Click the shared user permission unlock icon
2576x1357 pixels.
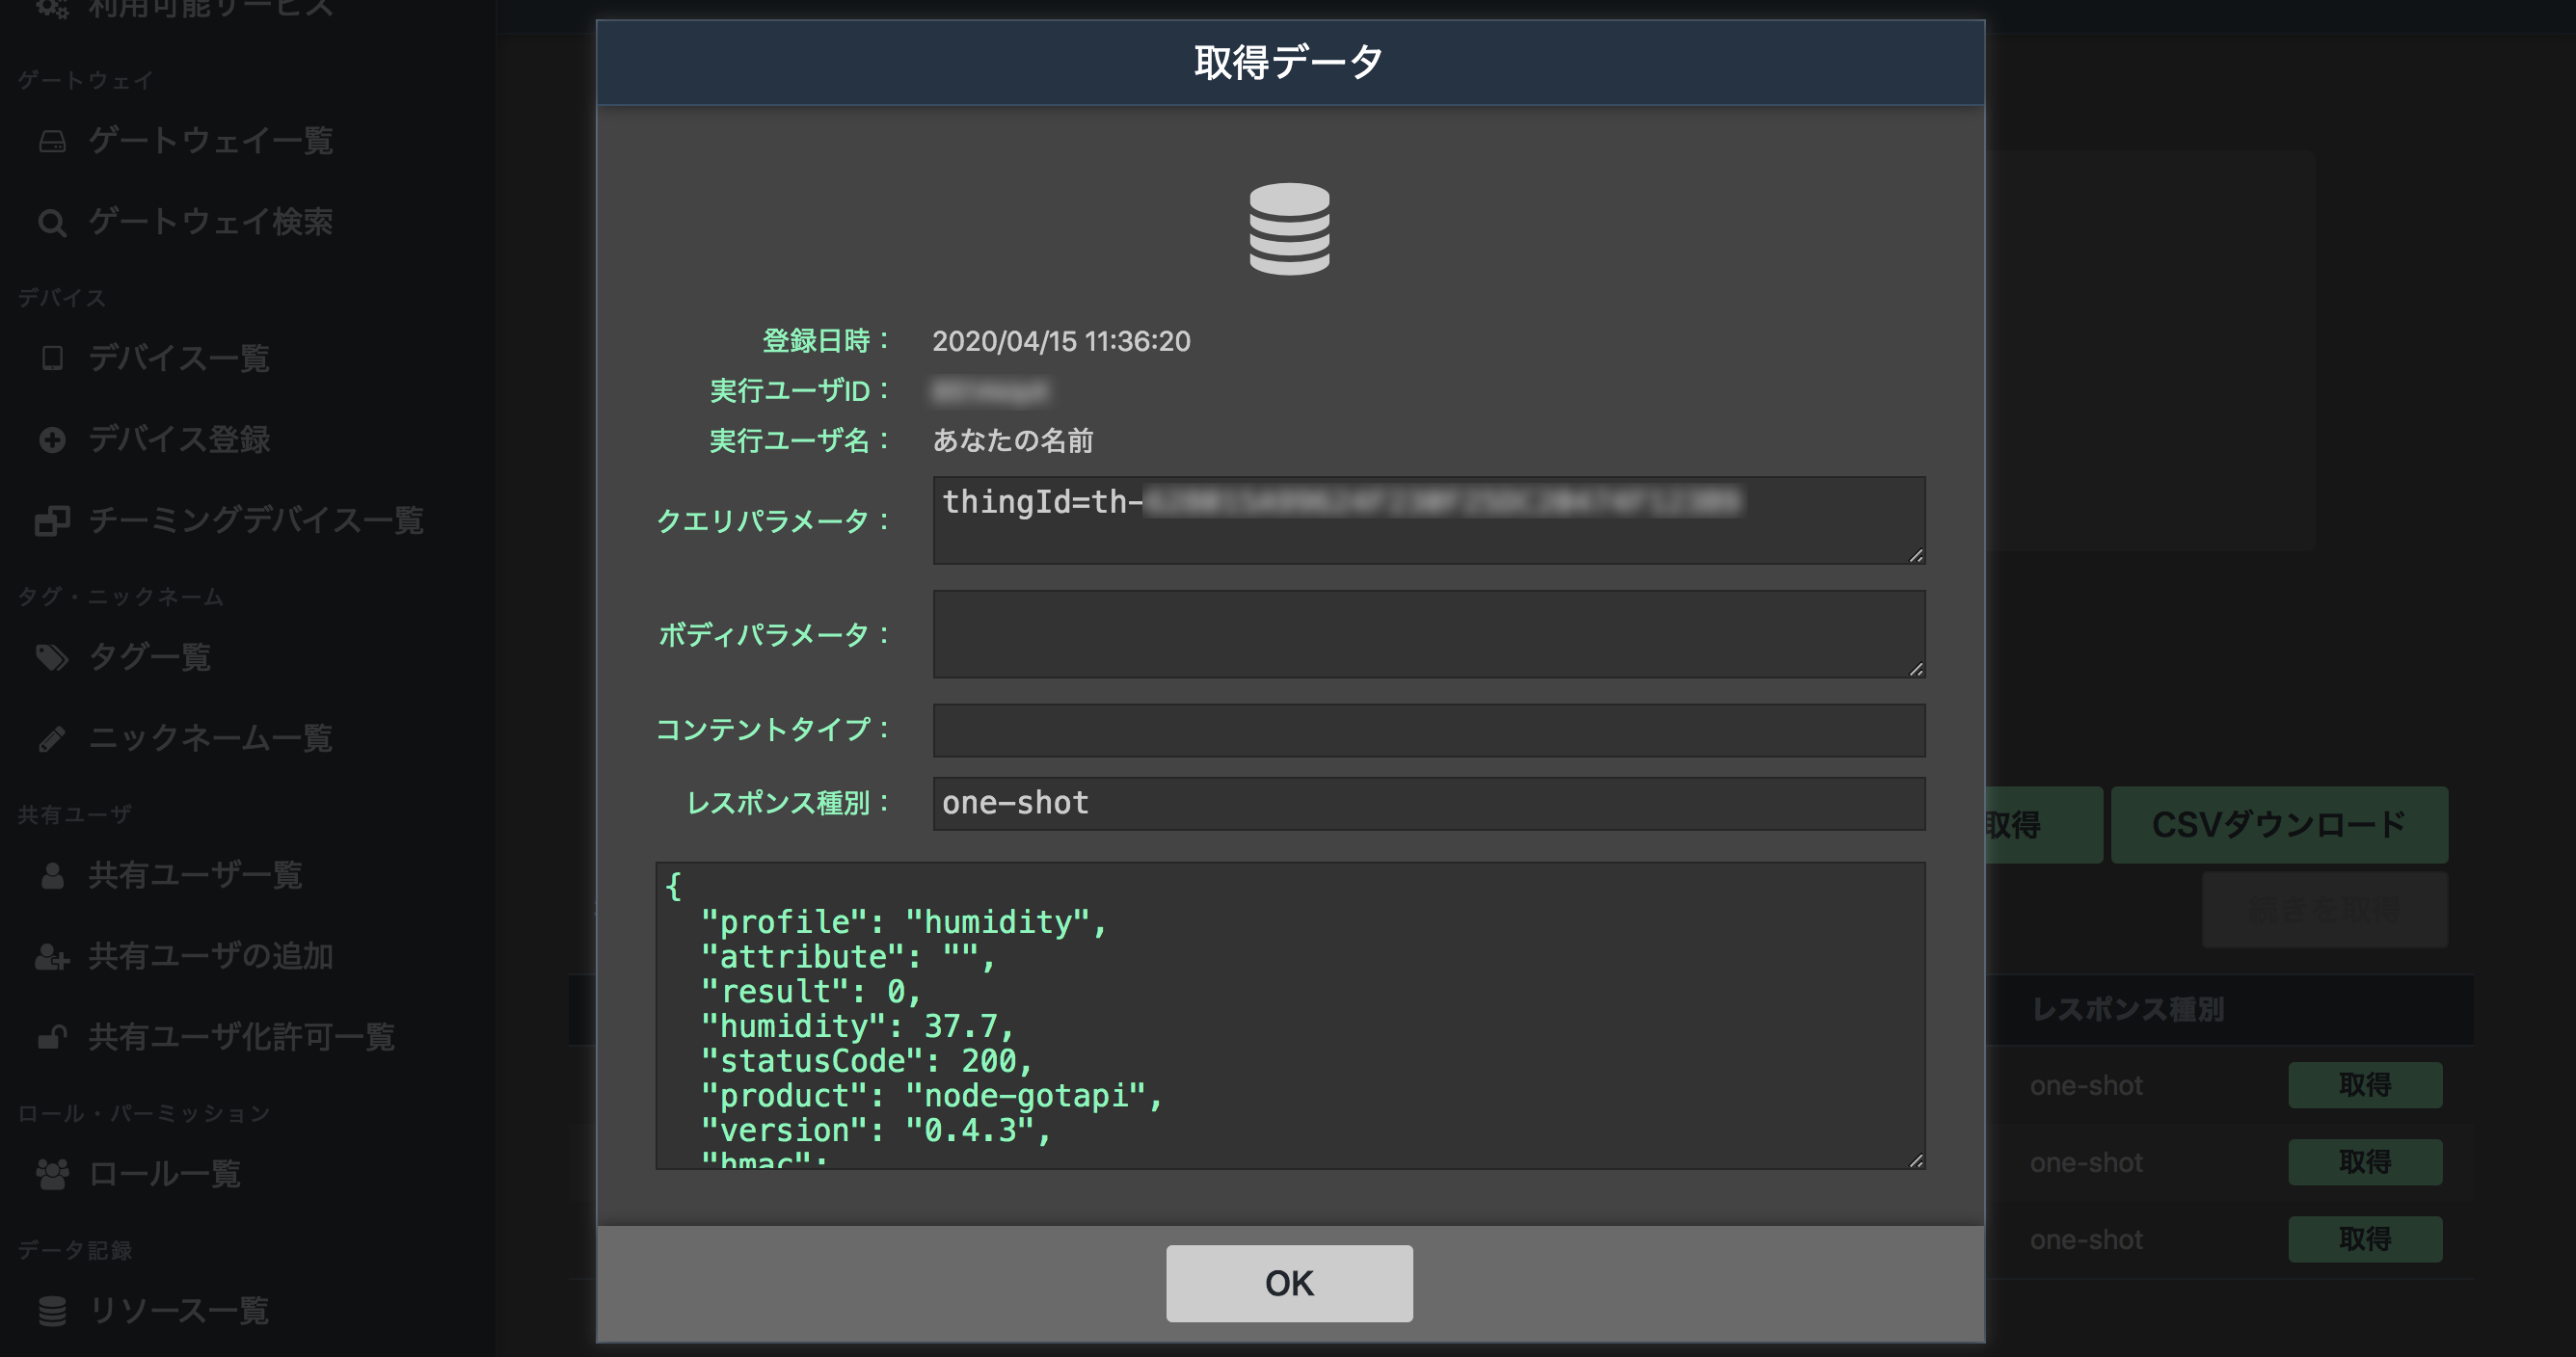click(x=52, y=1037)
